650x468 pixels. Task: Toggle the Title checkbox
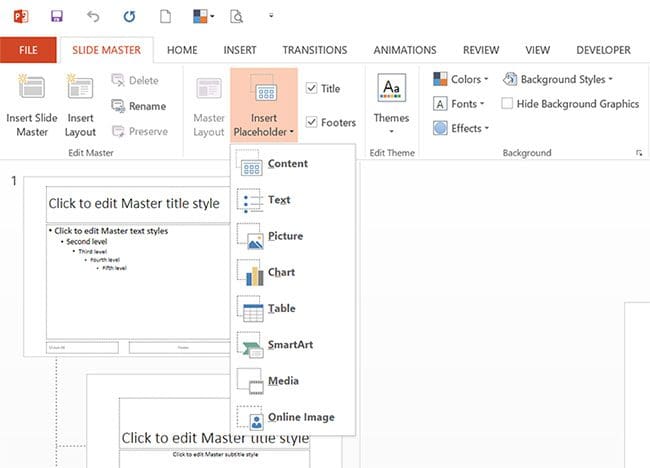311,88
